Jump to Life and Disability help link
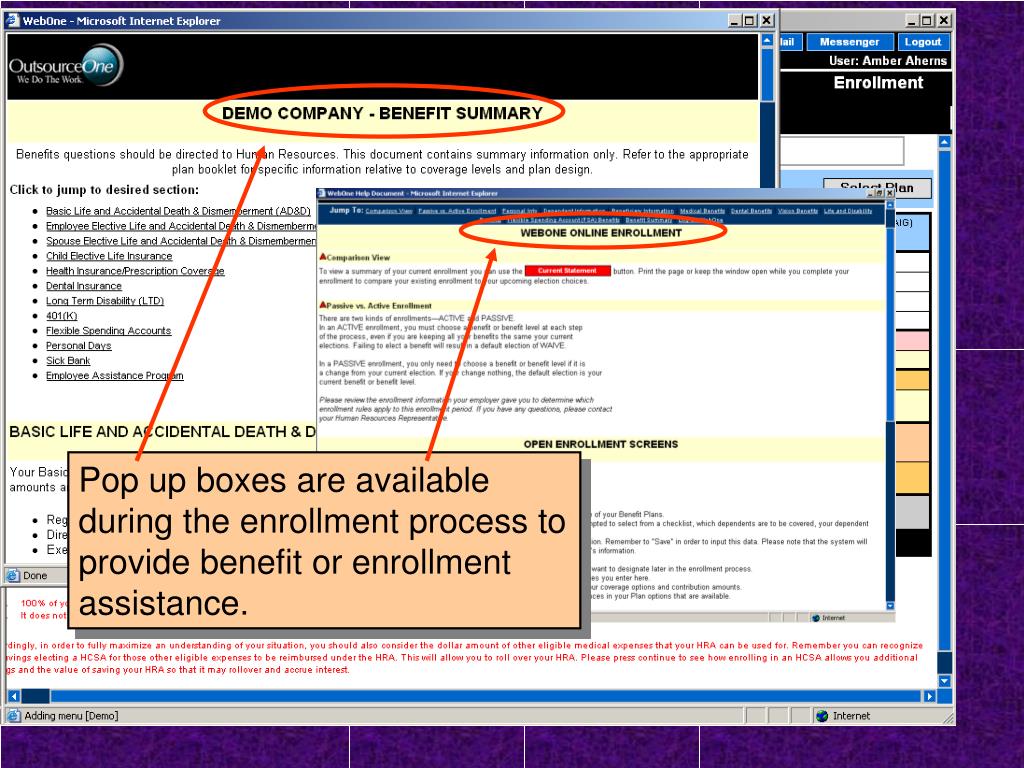Screen dimensions: 1024x768 point(848,211)
